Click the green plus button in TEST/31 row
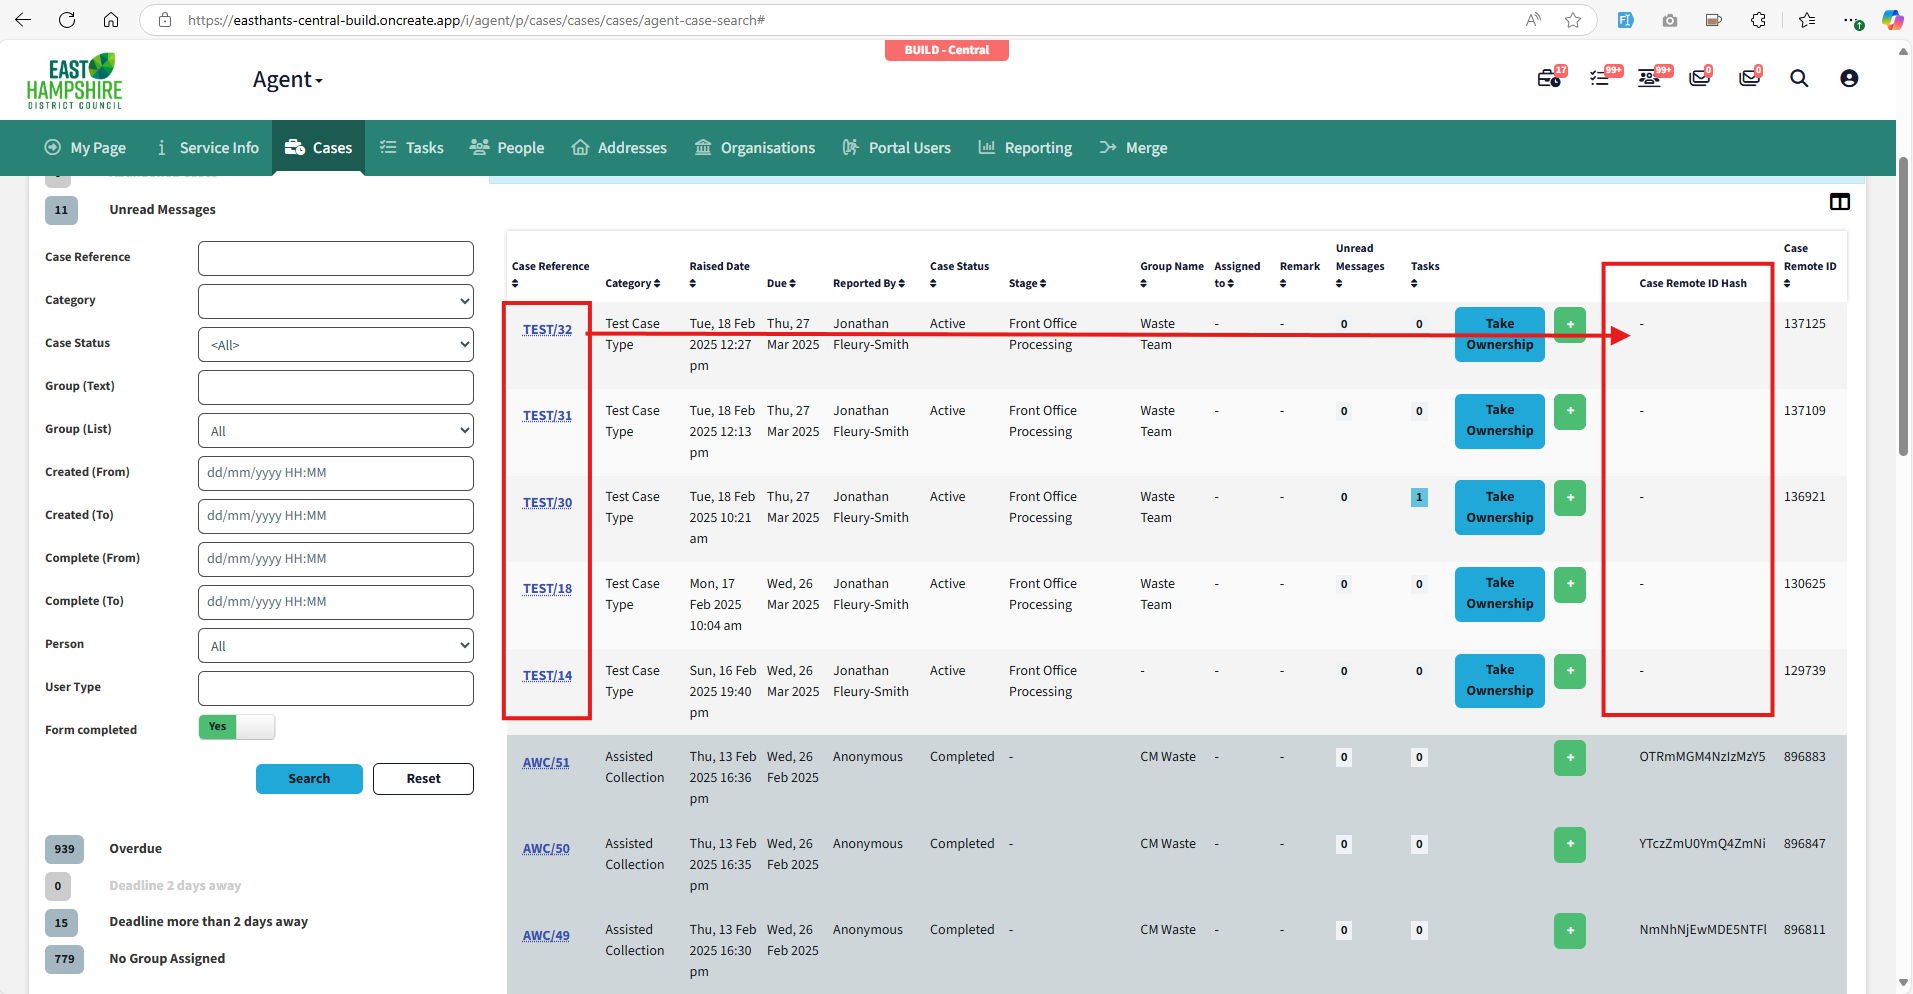The width and height of the screenshot is (1913, 994). click(x=1570, y=411)
